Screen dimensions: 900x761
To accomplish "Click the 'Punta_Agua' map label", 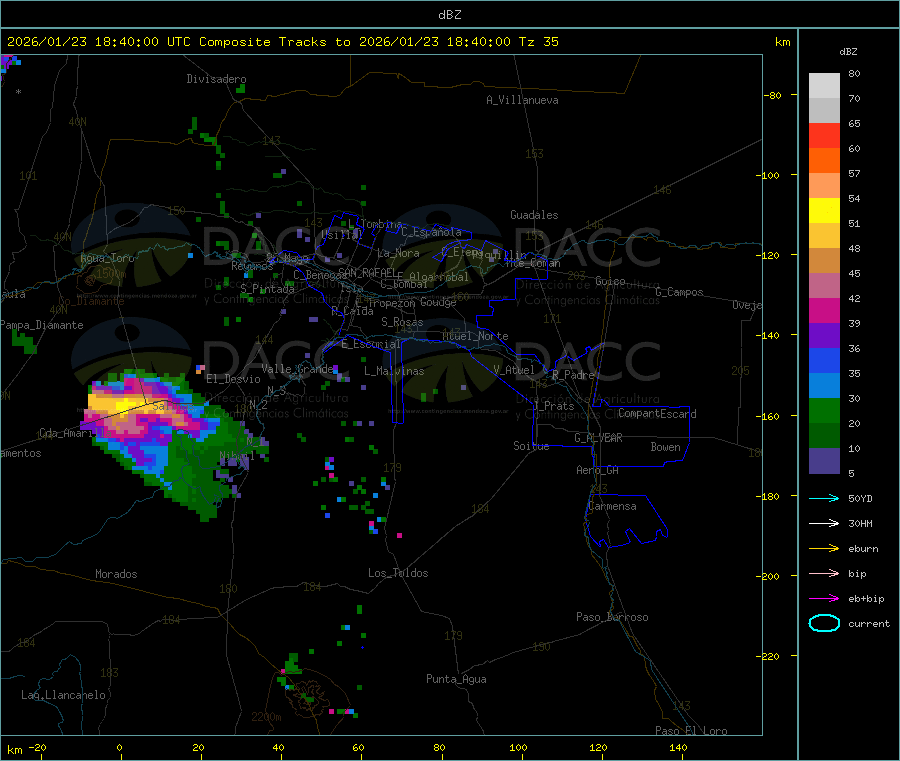I will point(456,679).
